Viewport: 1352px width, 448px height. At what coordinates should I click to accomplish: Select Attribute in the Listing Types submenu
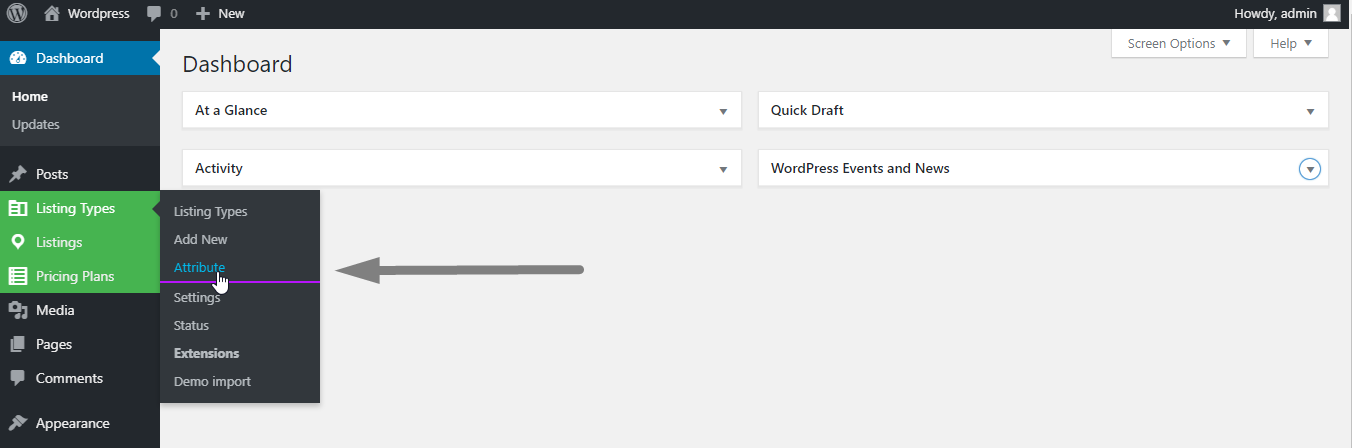click(199, 267)
